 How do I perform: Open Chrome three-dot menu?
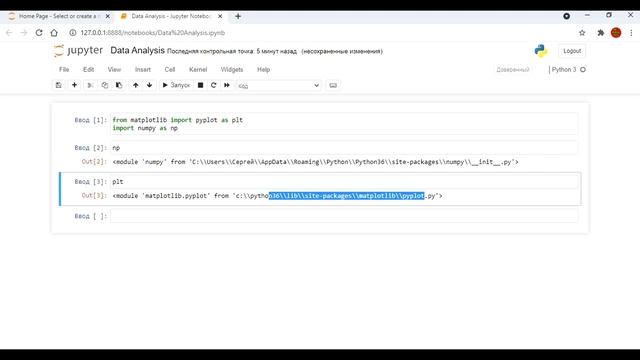pyautogui.click(x=631, y=33)
